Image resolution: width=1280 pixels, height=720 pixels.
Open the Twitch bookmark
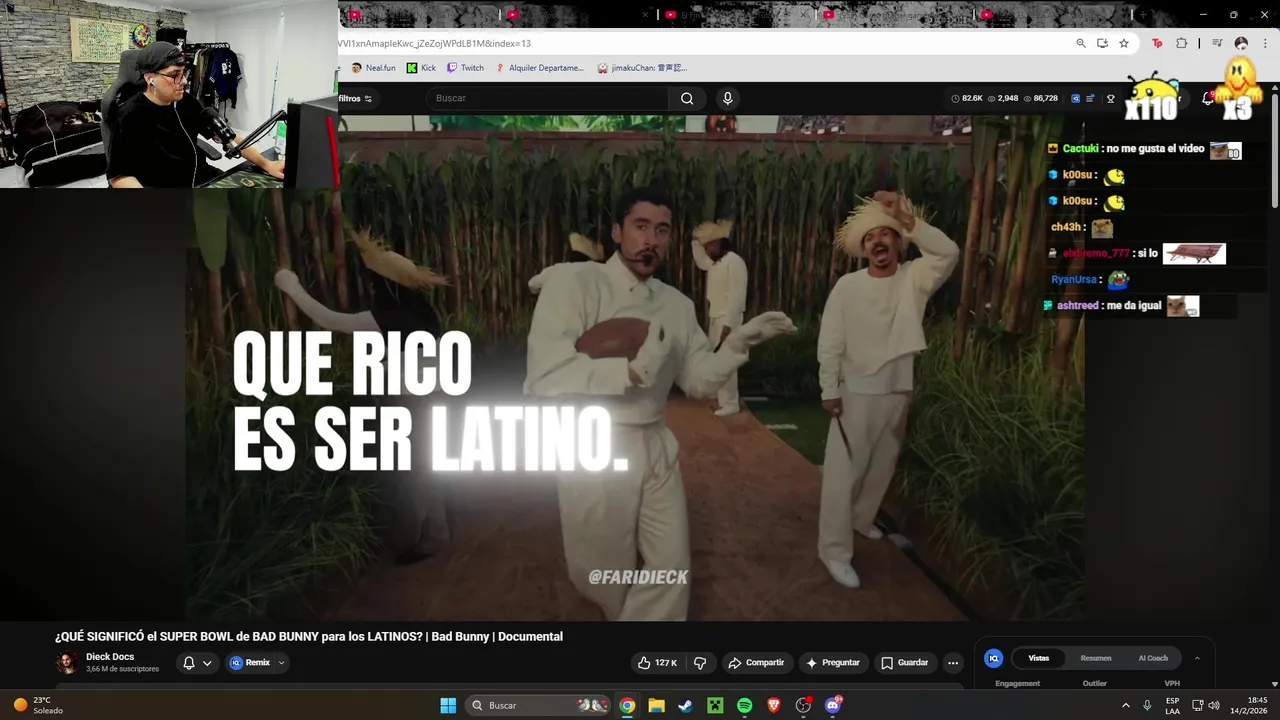tap(465, 68)
